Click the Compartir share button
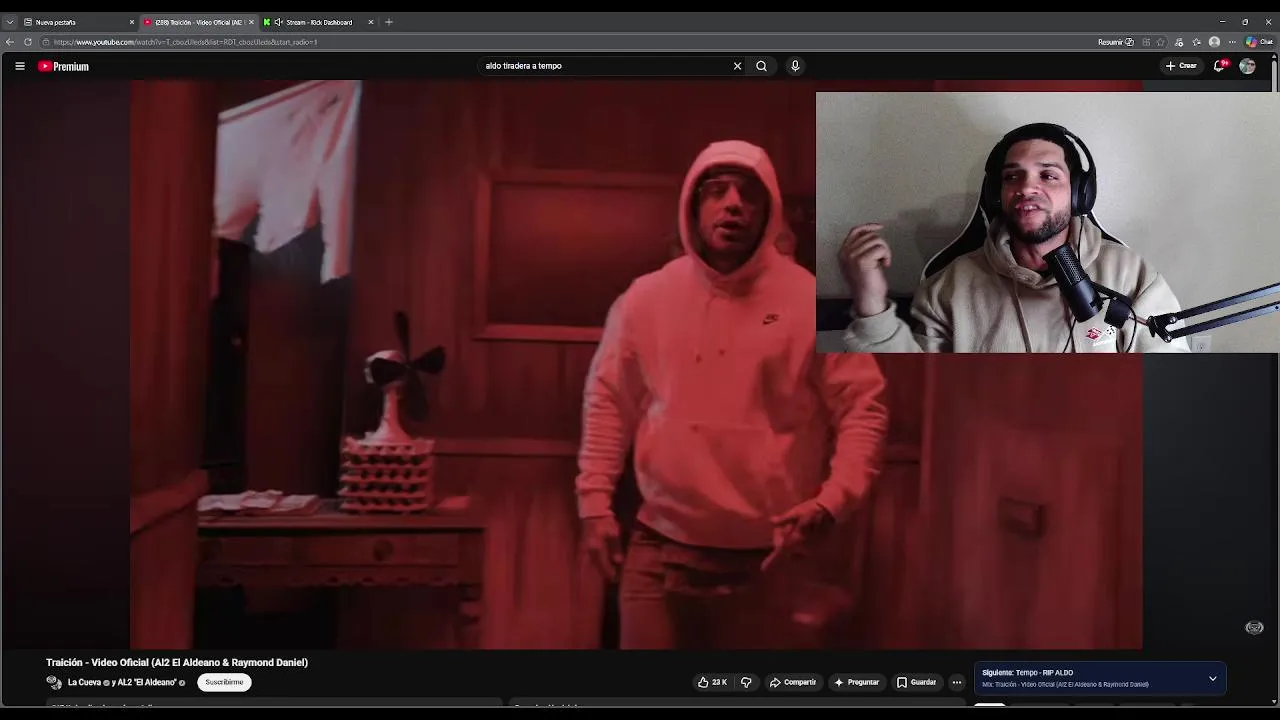Screen dimensions: 1280x720 point(793,682)
